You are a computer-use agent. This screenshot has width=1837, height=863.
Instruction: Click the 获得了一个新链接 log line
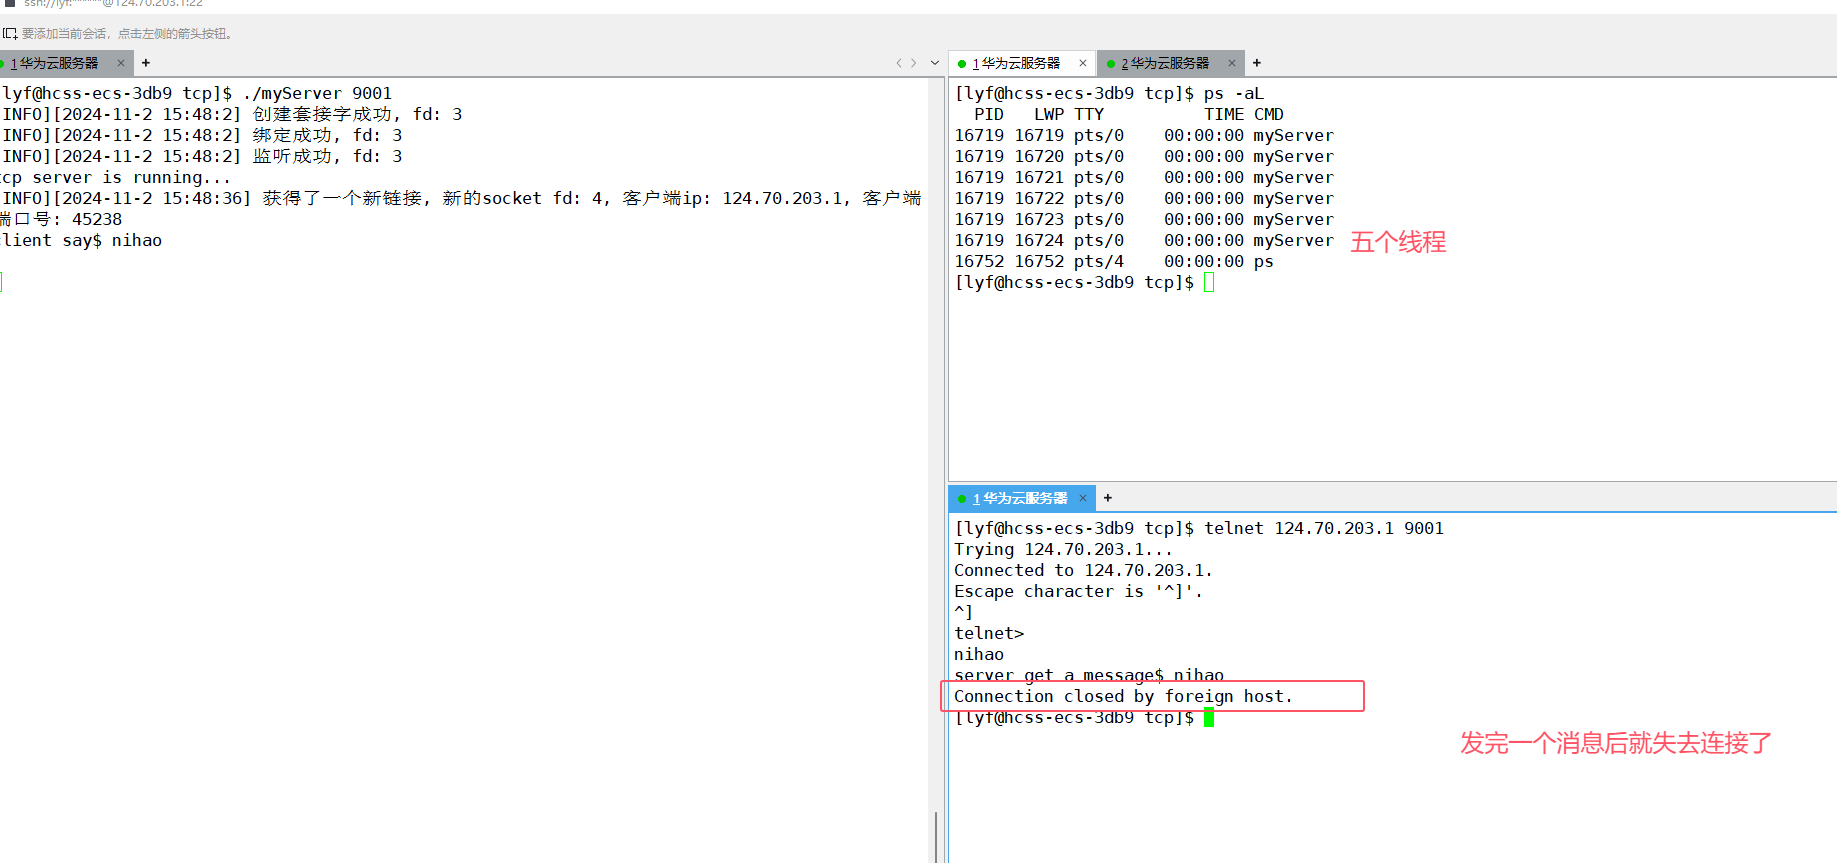pyautogui.click(x=461, y=209)
